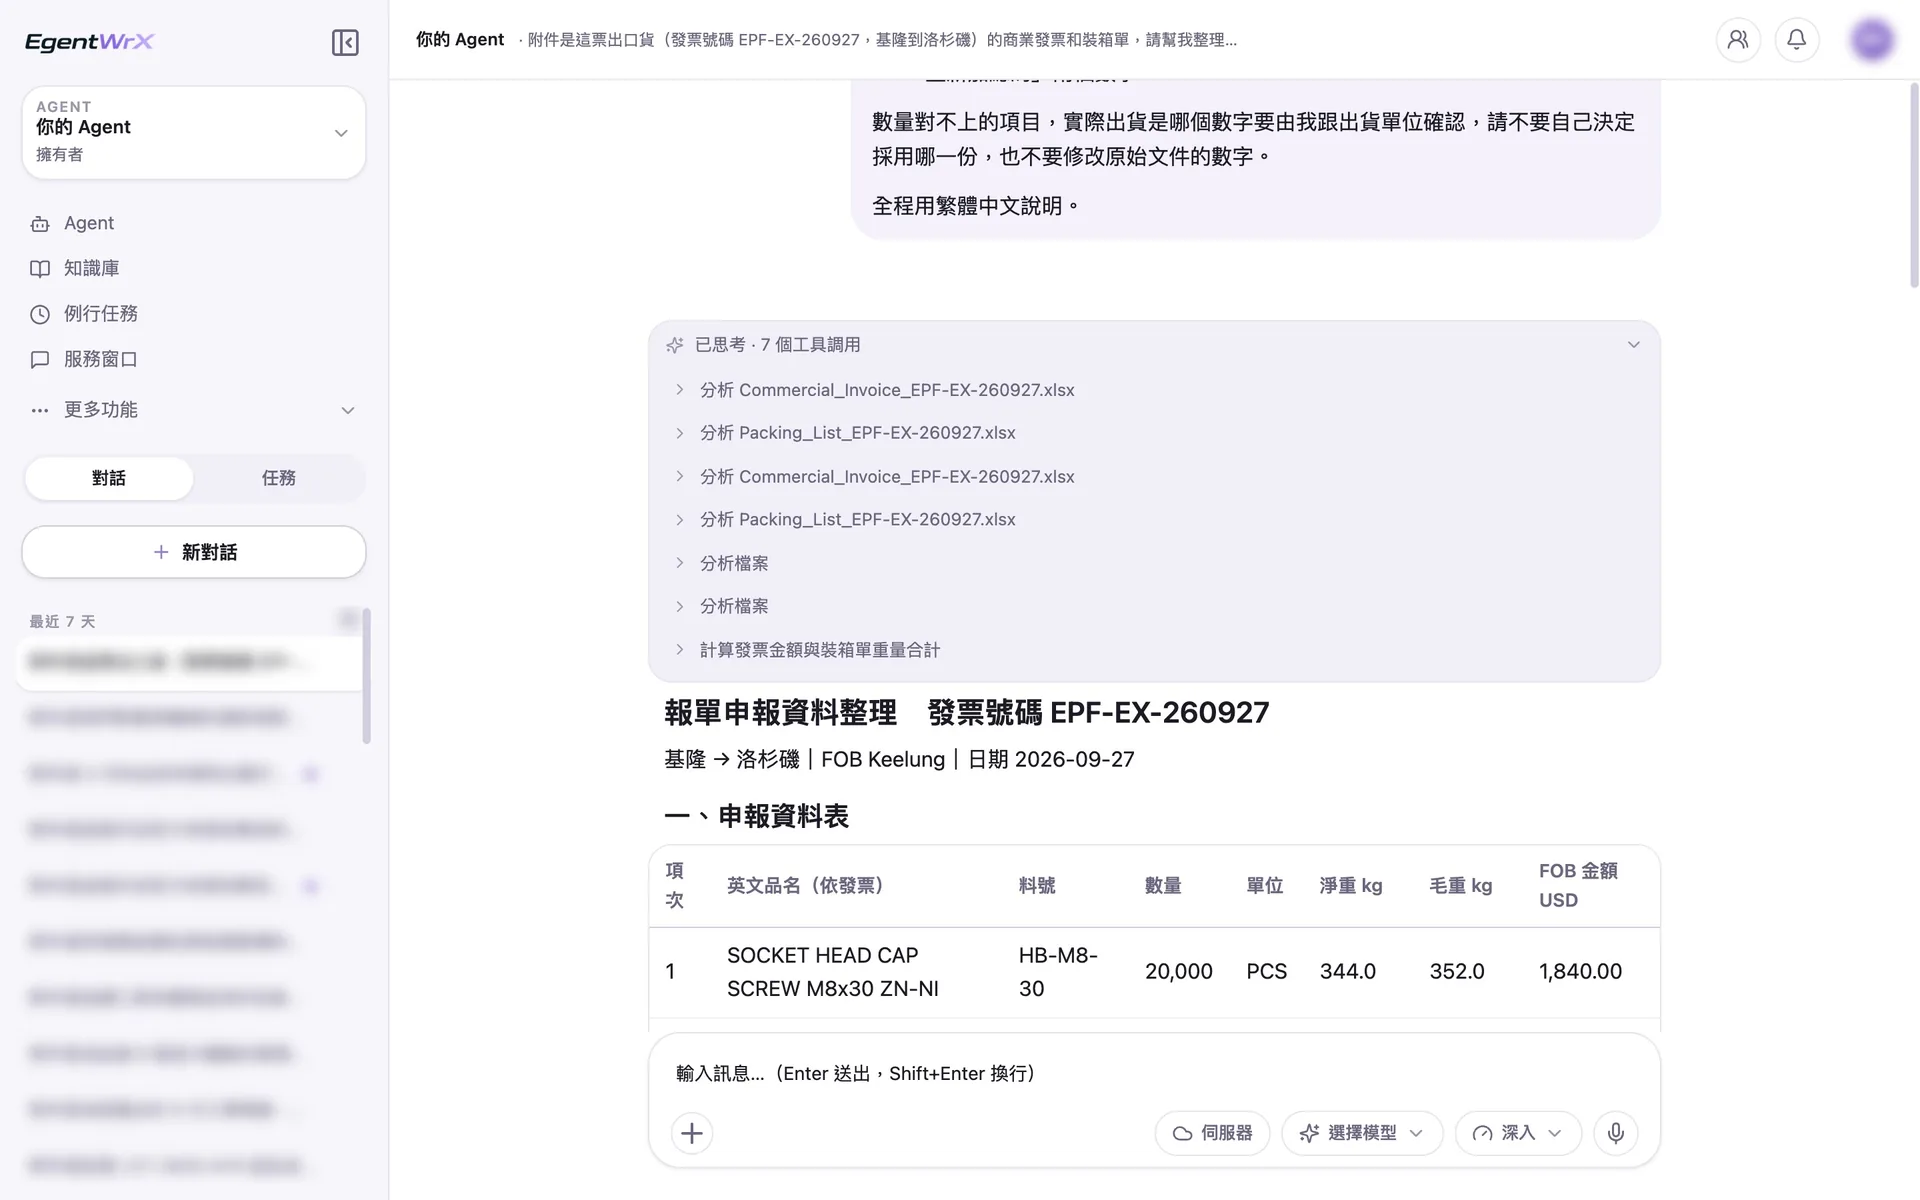Click the message input field
1920x1200 pixels.
point(1154,1073)
